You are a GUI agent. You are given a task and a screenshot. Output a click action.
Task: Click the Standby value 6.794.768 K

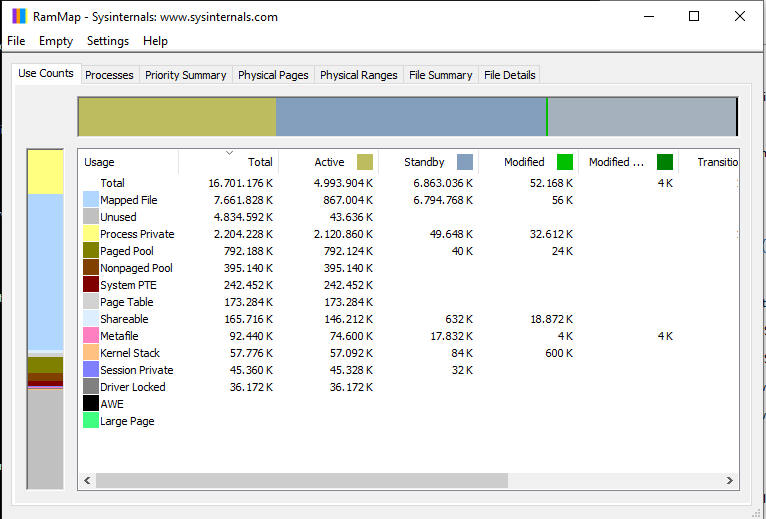coord(443,200)
